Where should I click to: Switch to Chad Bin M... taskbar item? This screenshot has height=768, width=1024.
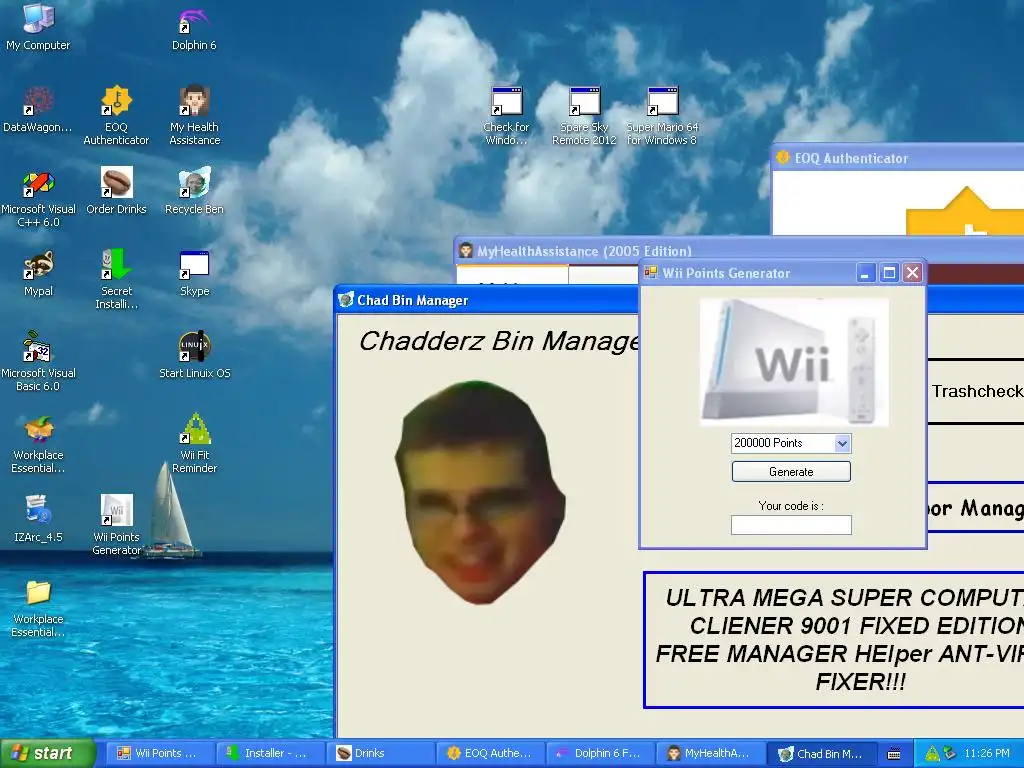[820, 753]
